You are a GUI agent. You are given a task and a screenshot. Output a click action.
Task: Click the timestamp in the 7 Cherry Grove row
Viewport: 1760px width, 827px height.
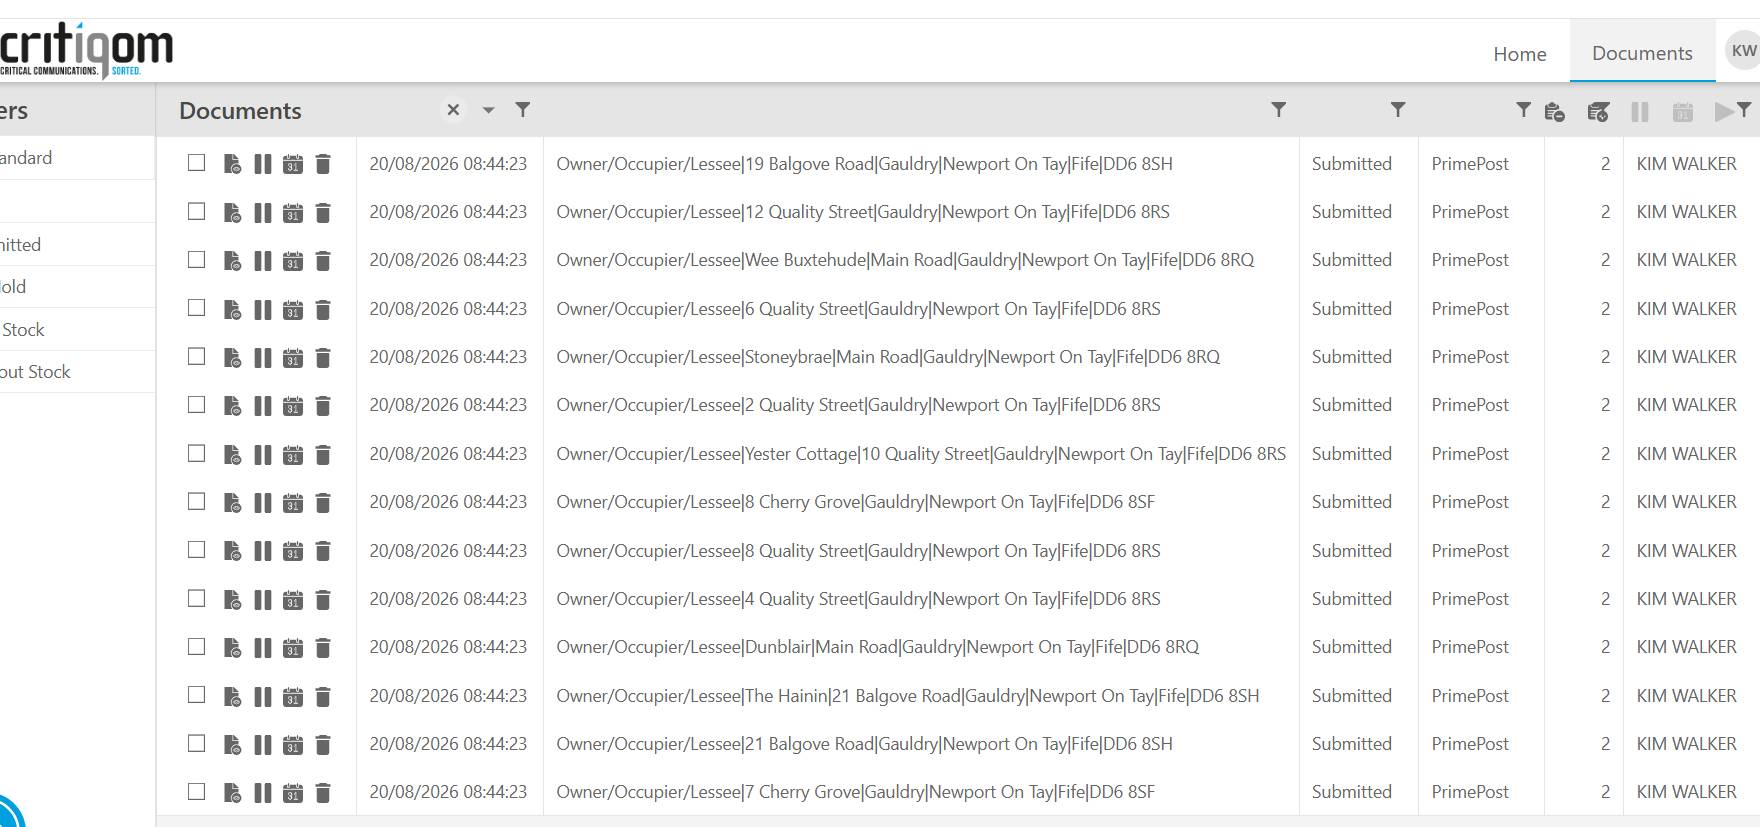click(448, 792)
